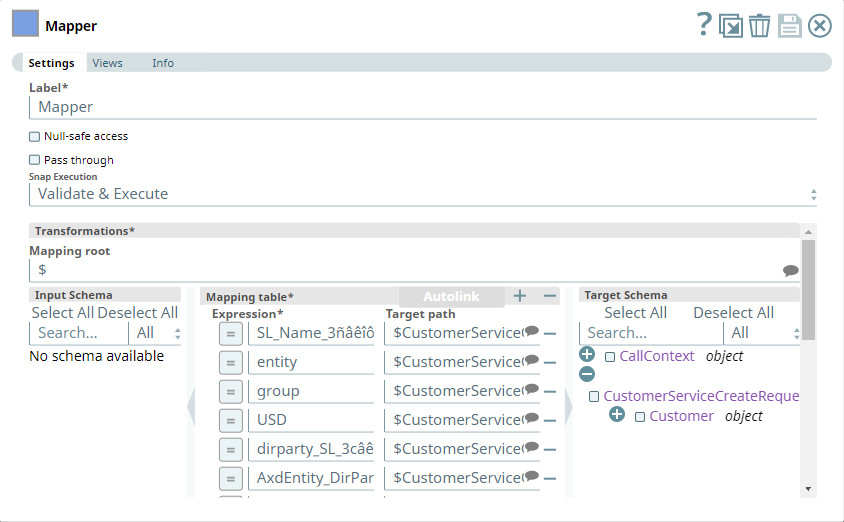Click the save floppy disk icon
The image size is (844, 522).
[x=790, y=25]
